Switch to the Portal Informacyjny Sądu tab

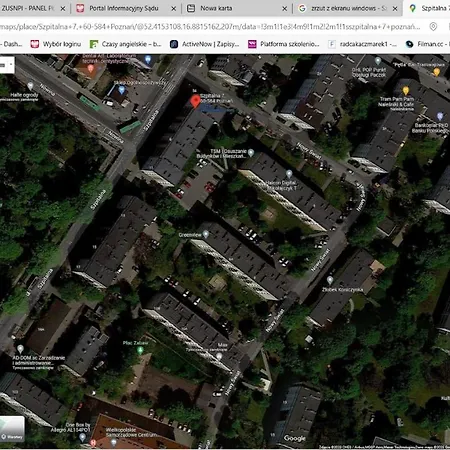tap(124, 8)
